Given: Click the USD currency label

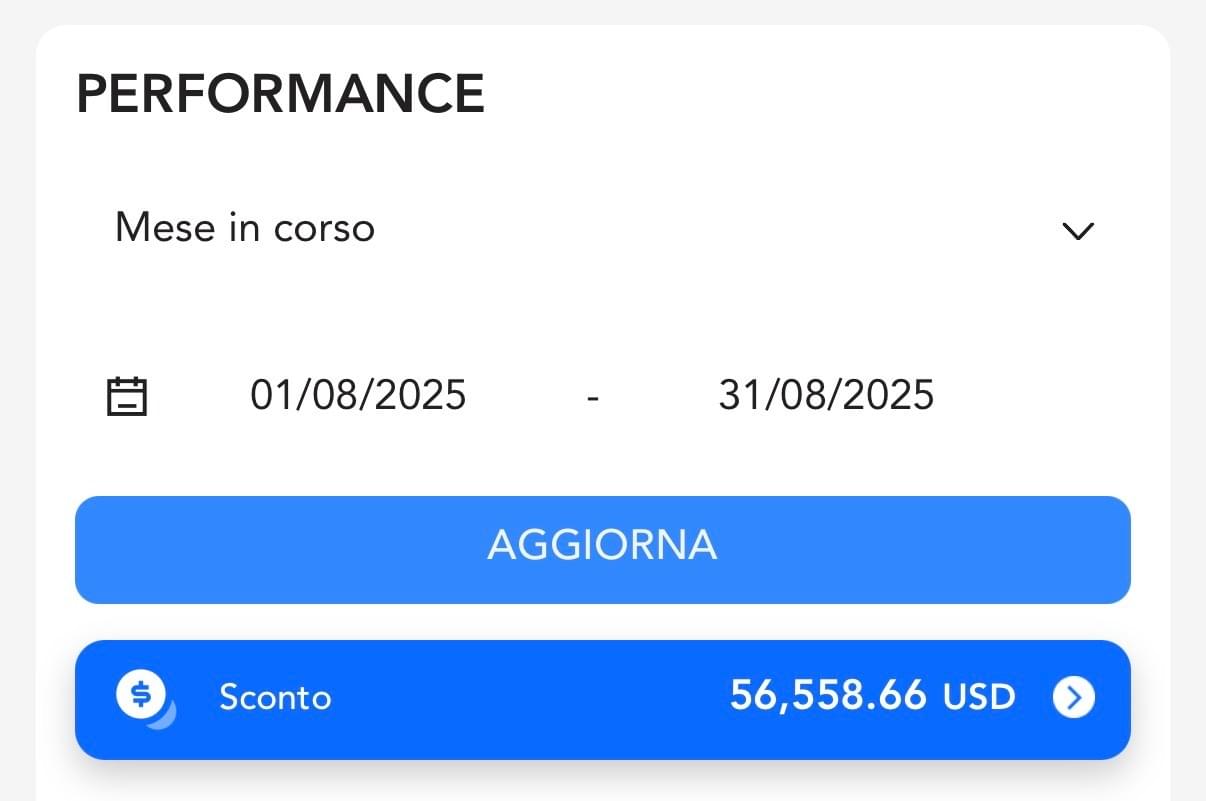Looking at the screenshot, I should (x=979, y=698).
